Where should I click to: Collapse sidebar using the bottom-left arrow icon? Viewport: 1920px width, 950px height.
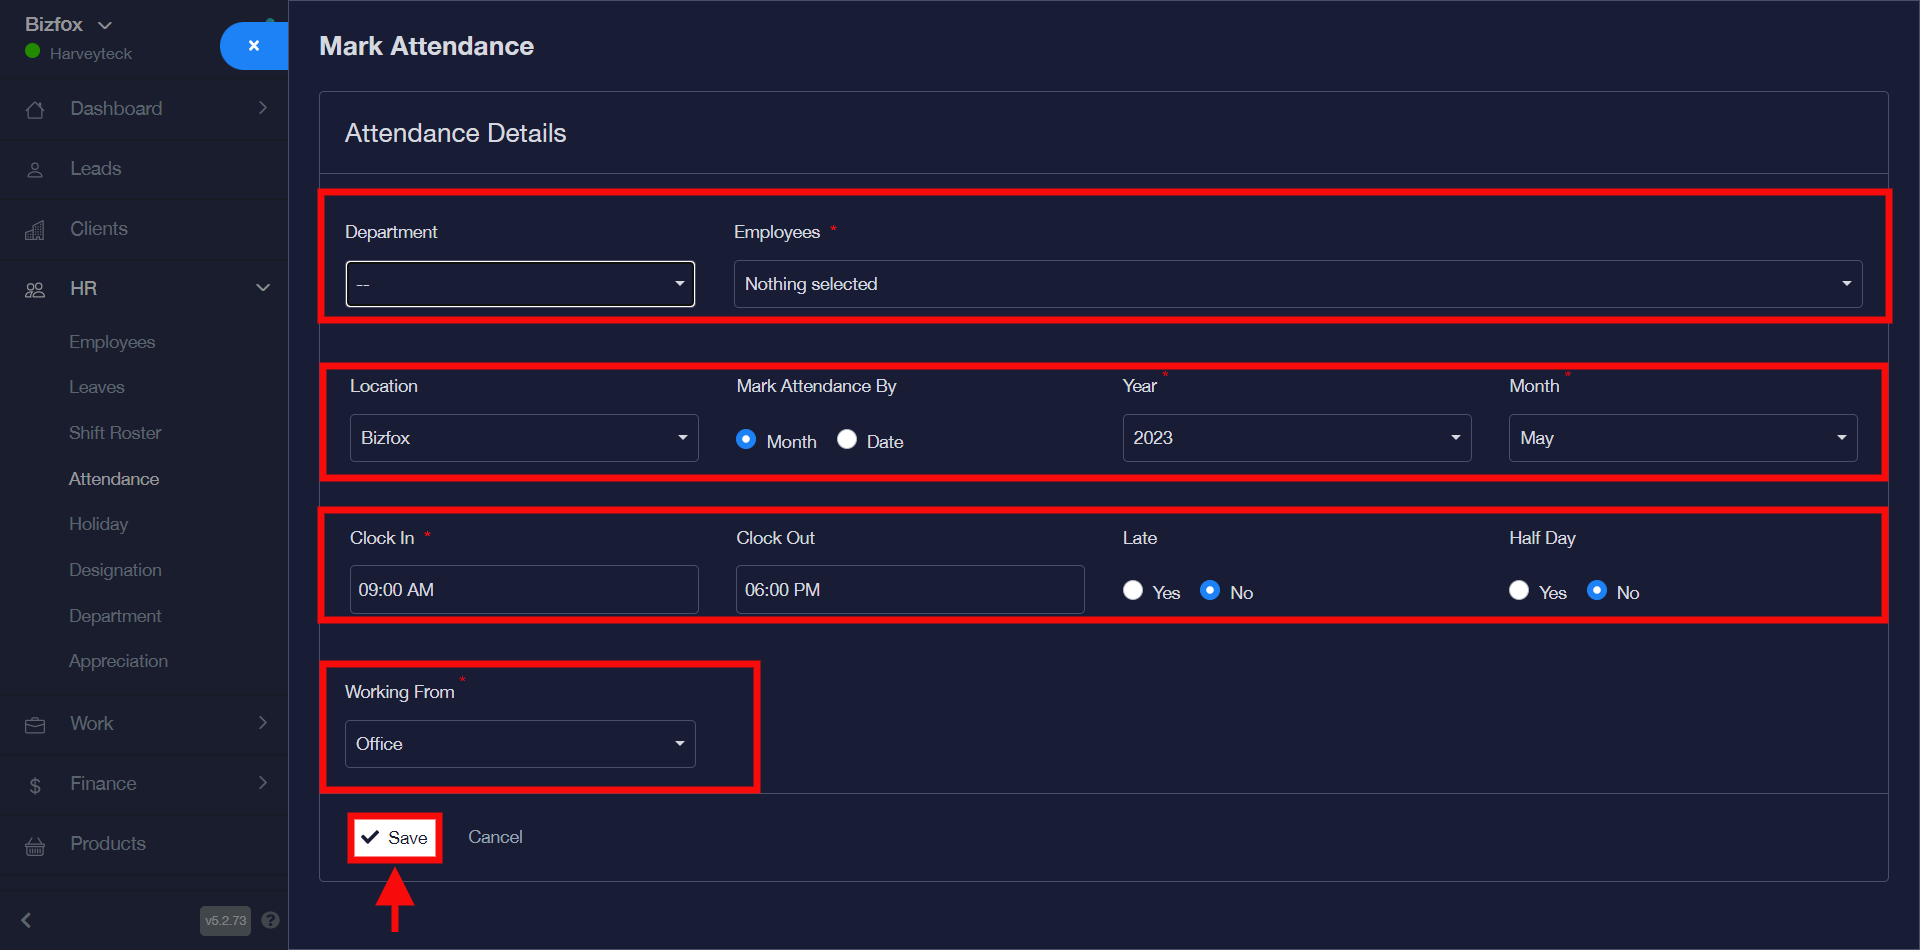tap(27, 920)
